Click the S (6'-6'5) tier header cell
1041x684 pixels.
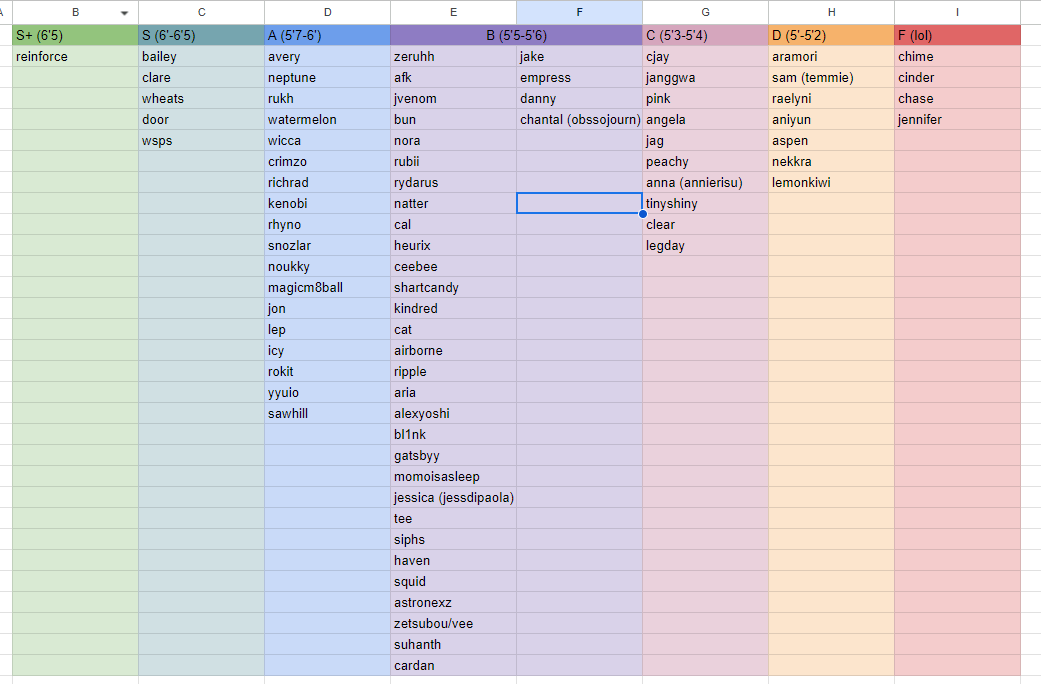(201, 35)
